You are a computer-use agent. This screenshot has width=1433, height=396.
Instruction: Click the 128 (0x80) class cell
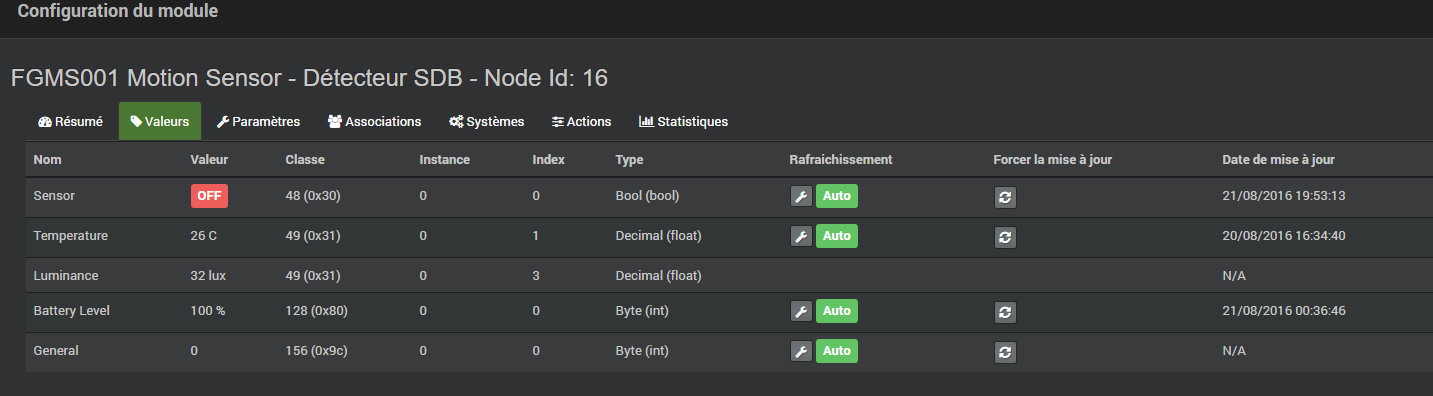[317, 311]
